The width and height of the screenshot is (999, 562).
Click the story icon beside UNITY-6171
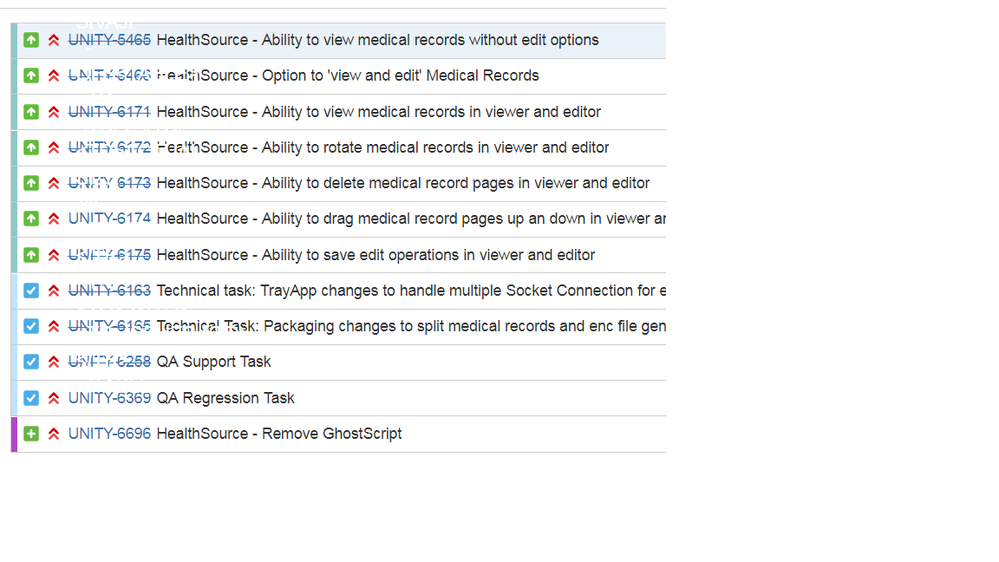pyautogui.click(x=31, y=112)
